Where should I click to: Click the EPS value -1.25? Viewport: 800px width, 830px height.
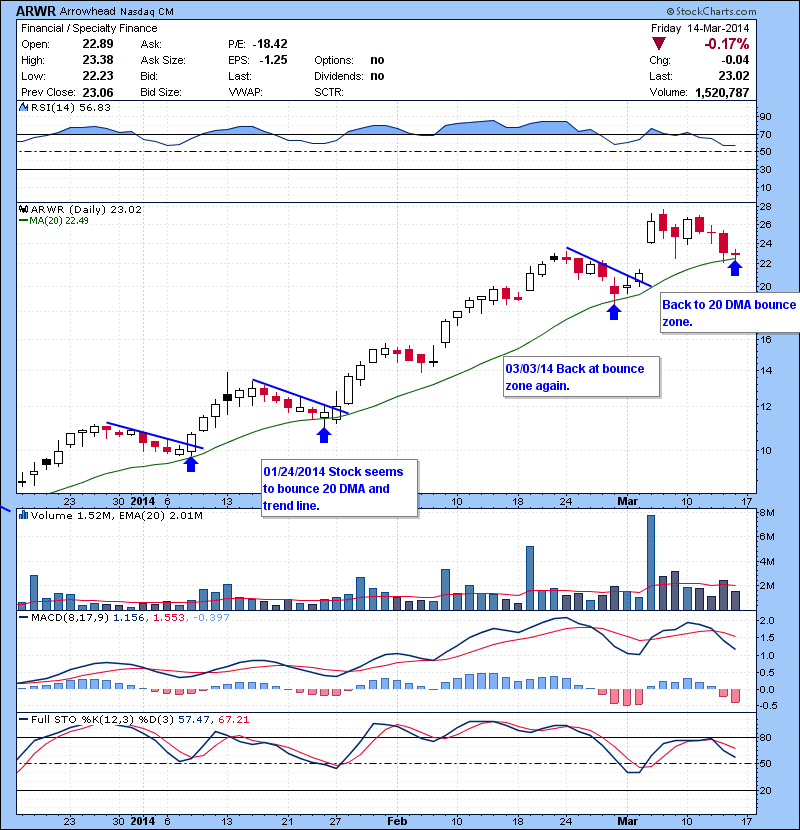point(273,60)
